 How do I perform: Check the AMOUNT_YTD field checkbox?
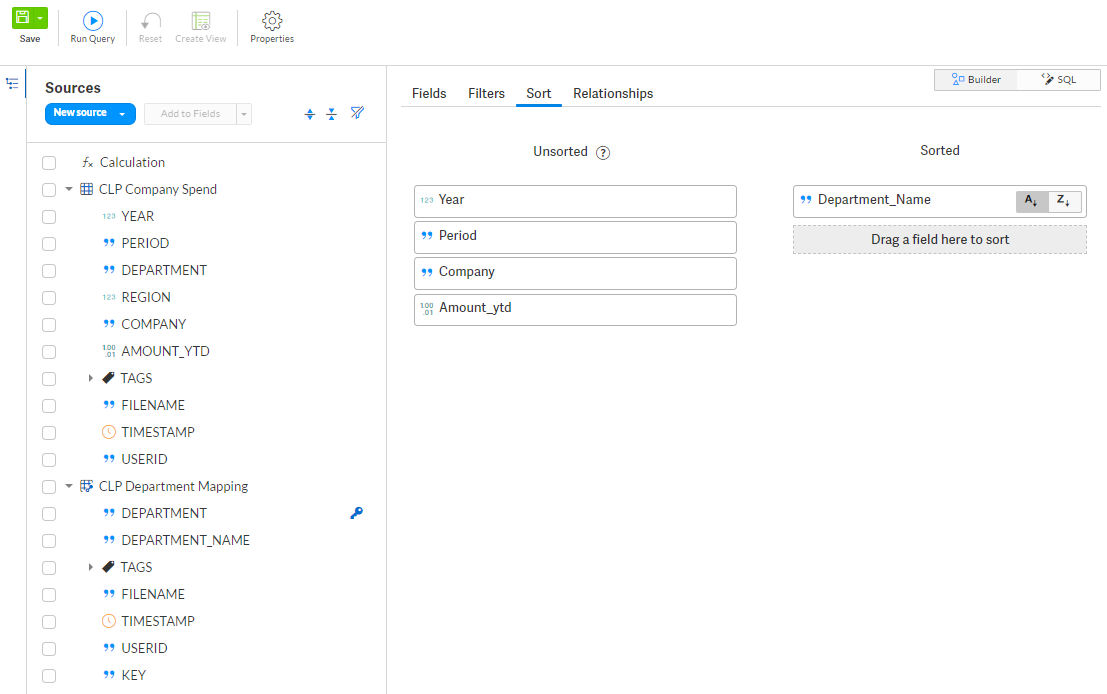coord(49,352)
